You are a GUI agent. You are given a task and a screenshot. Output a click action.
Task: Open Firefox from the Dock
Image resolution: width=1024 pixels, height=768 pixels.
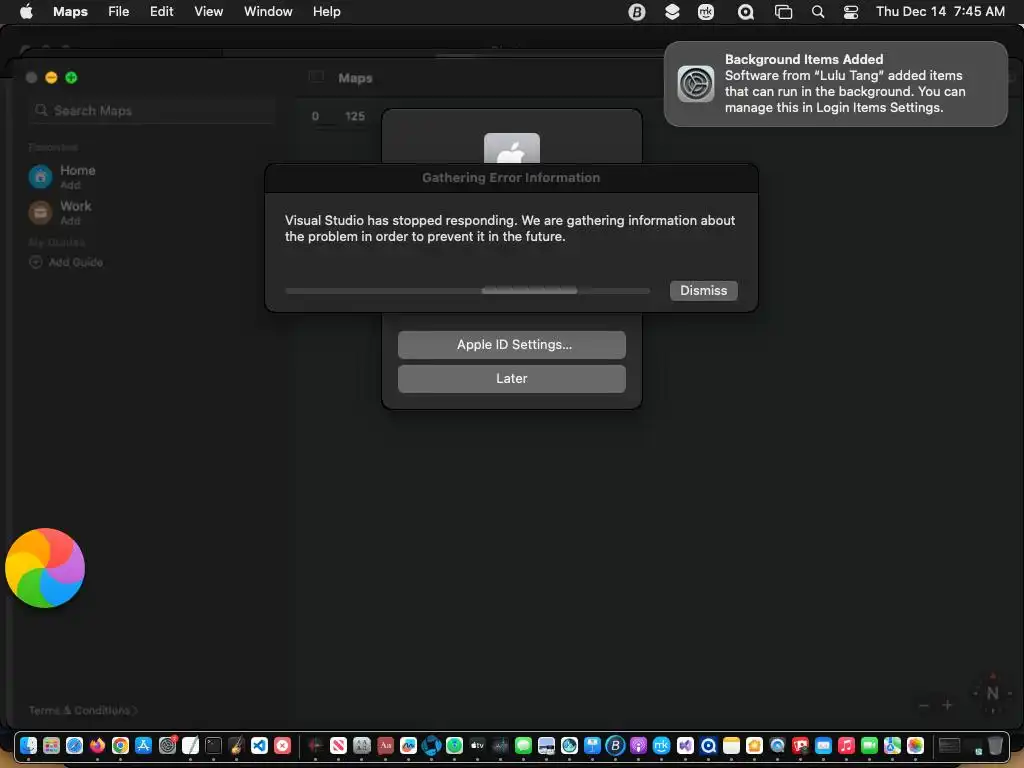click(x=97, y=745)
